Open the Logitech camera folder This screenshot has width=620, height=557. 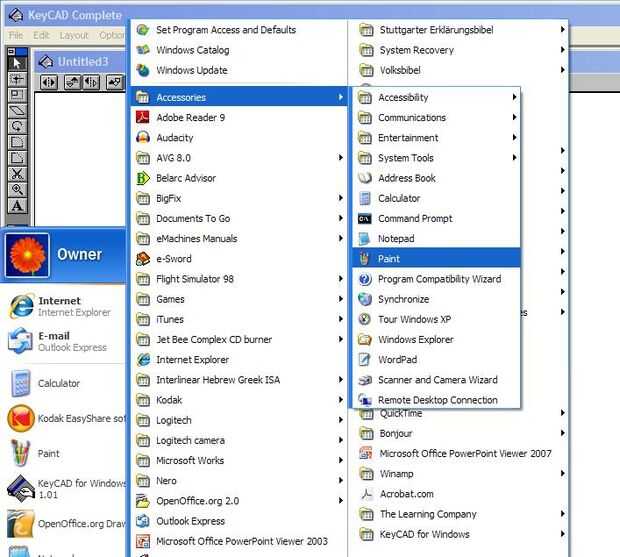[x=239, y=440]
